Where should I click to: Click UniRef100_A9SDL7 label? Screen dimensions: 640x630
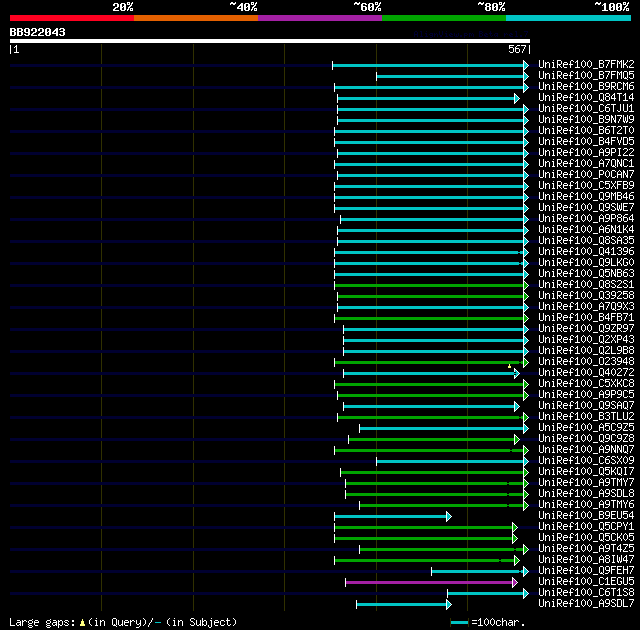[x=586, y=604]
